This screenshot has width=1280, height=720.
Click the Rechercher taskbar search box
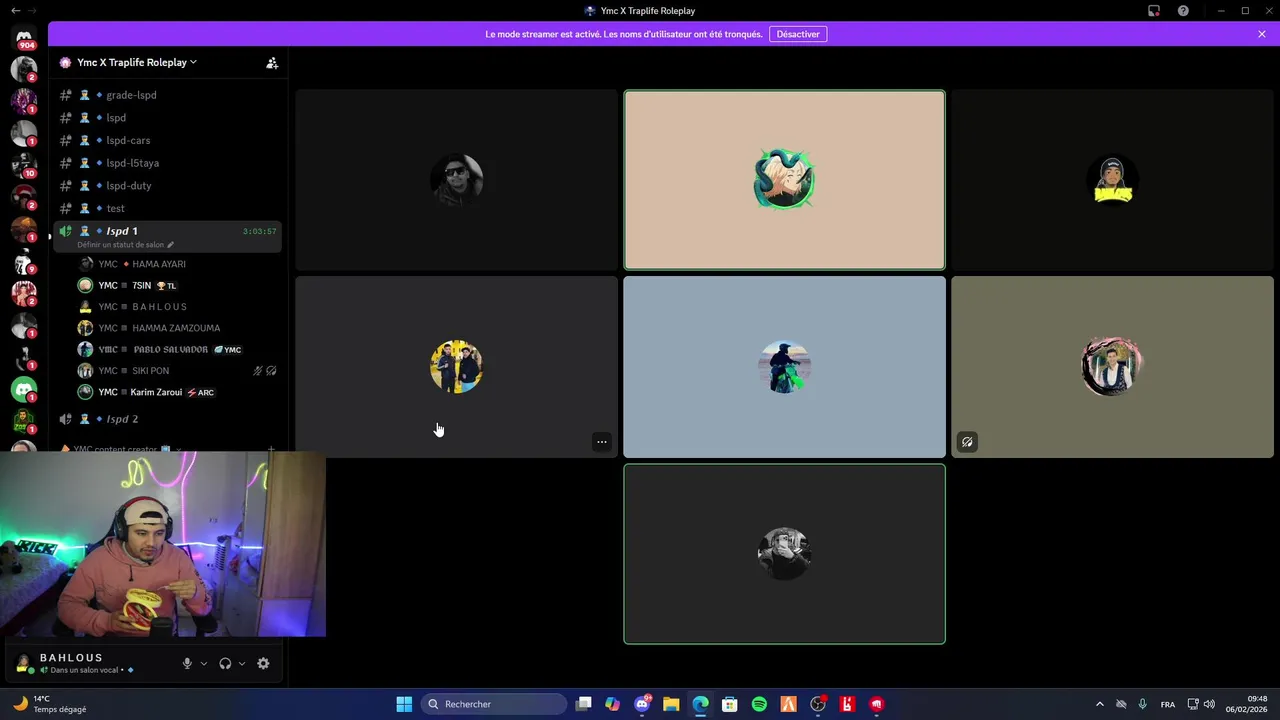click(x=495, y=704)
